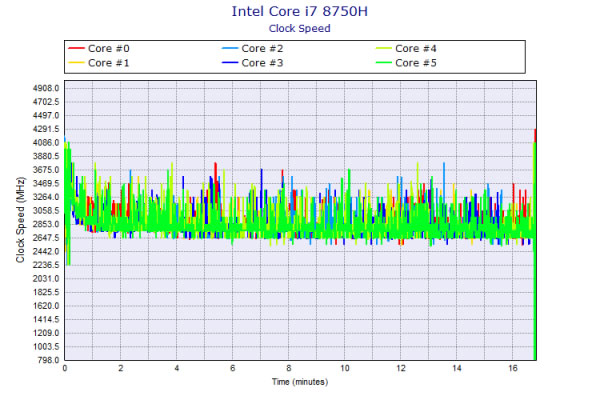
Task: Select the 'Core #5' legend label
Action: click(416, 63)
